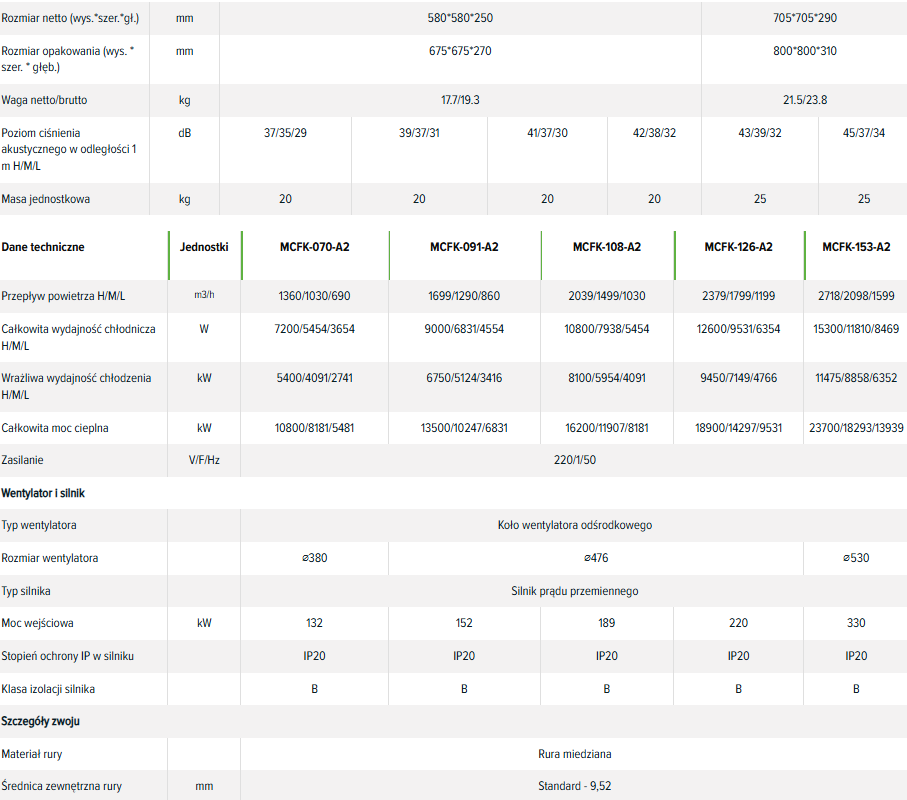This screenshot has height=800, width=907.
Task: Select the 220/1/50 power supply value
Action: coord(574,460)
